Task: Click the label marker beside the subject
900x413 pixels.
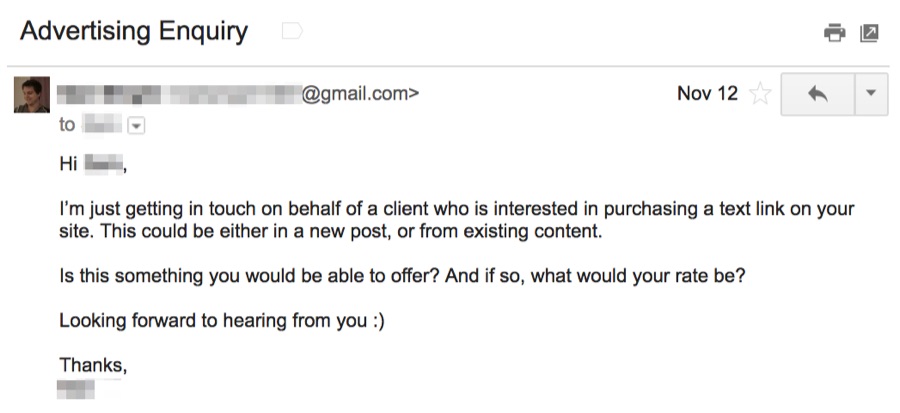Action: click(x=292, y=31)
